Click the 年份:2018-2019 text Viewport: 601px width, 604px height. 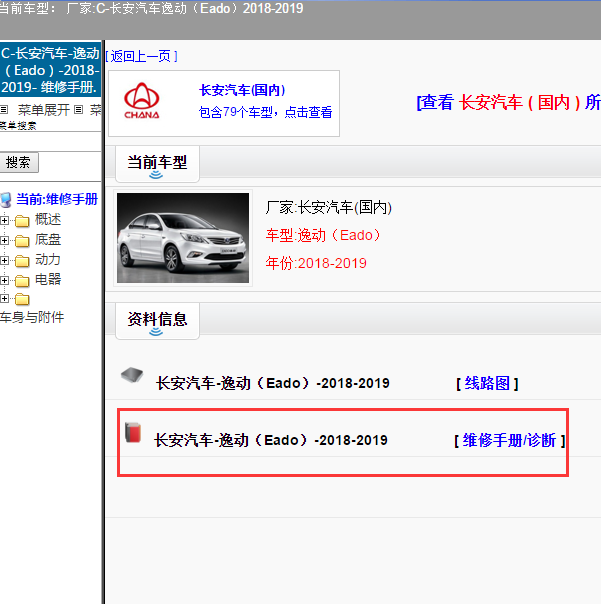316,263
